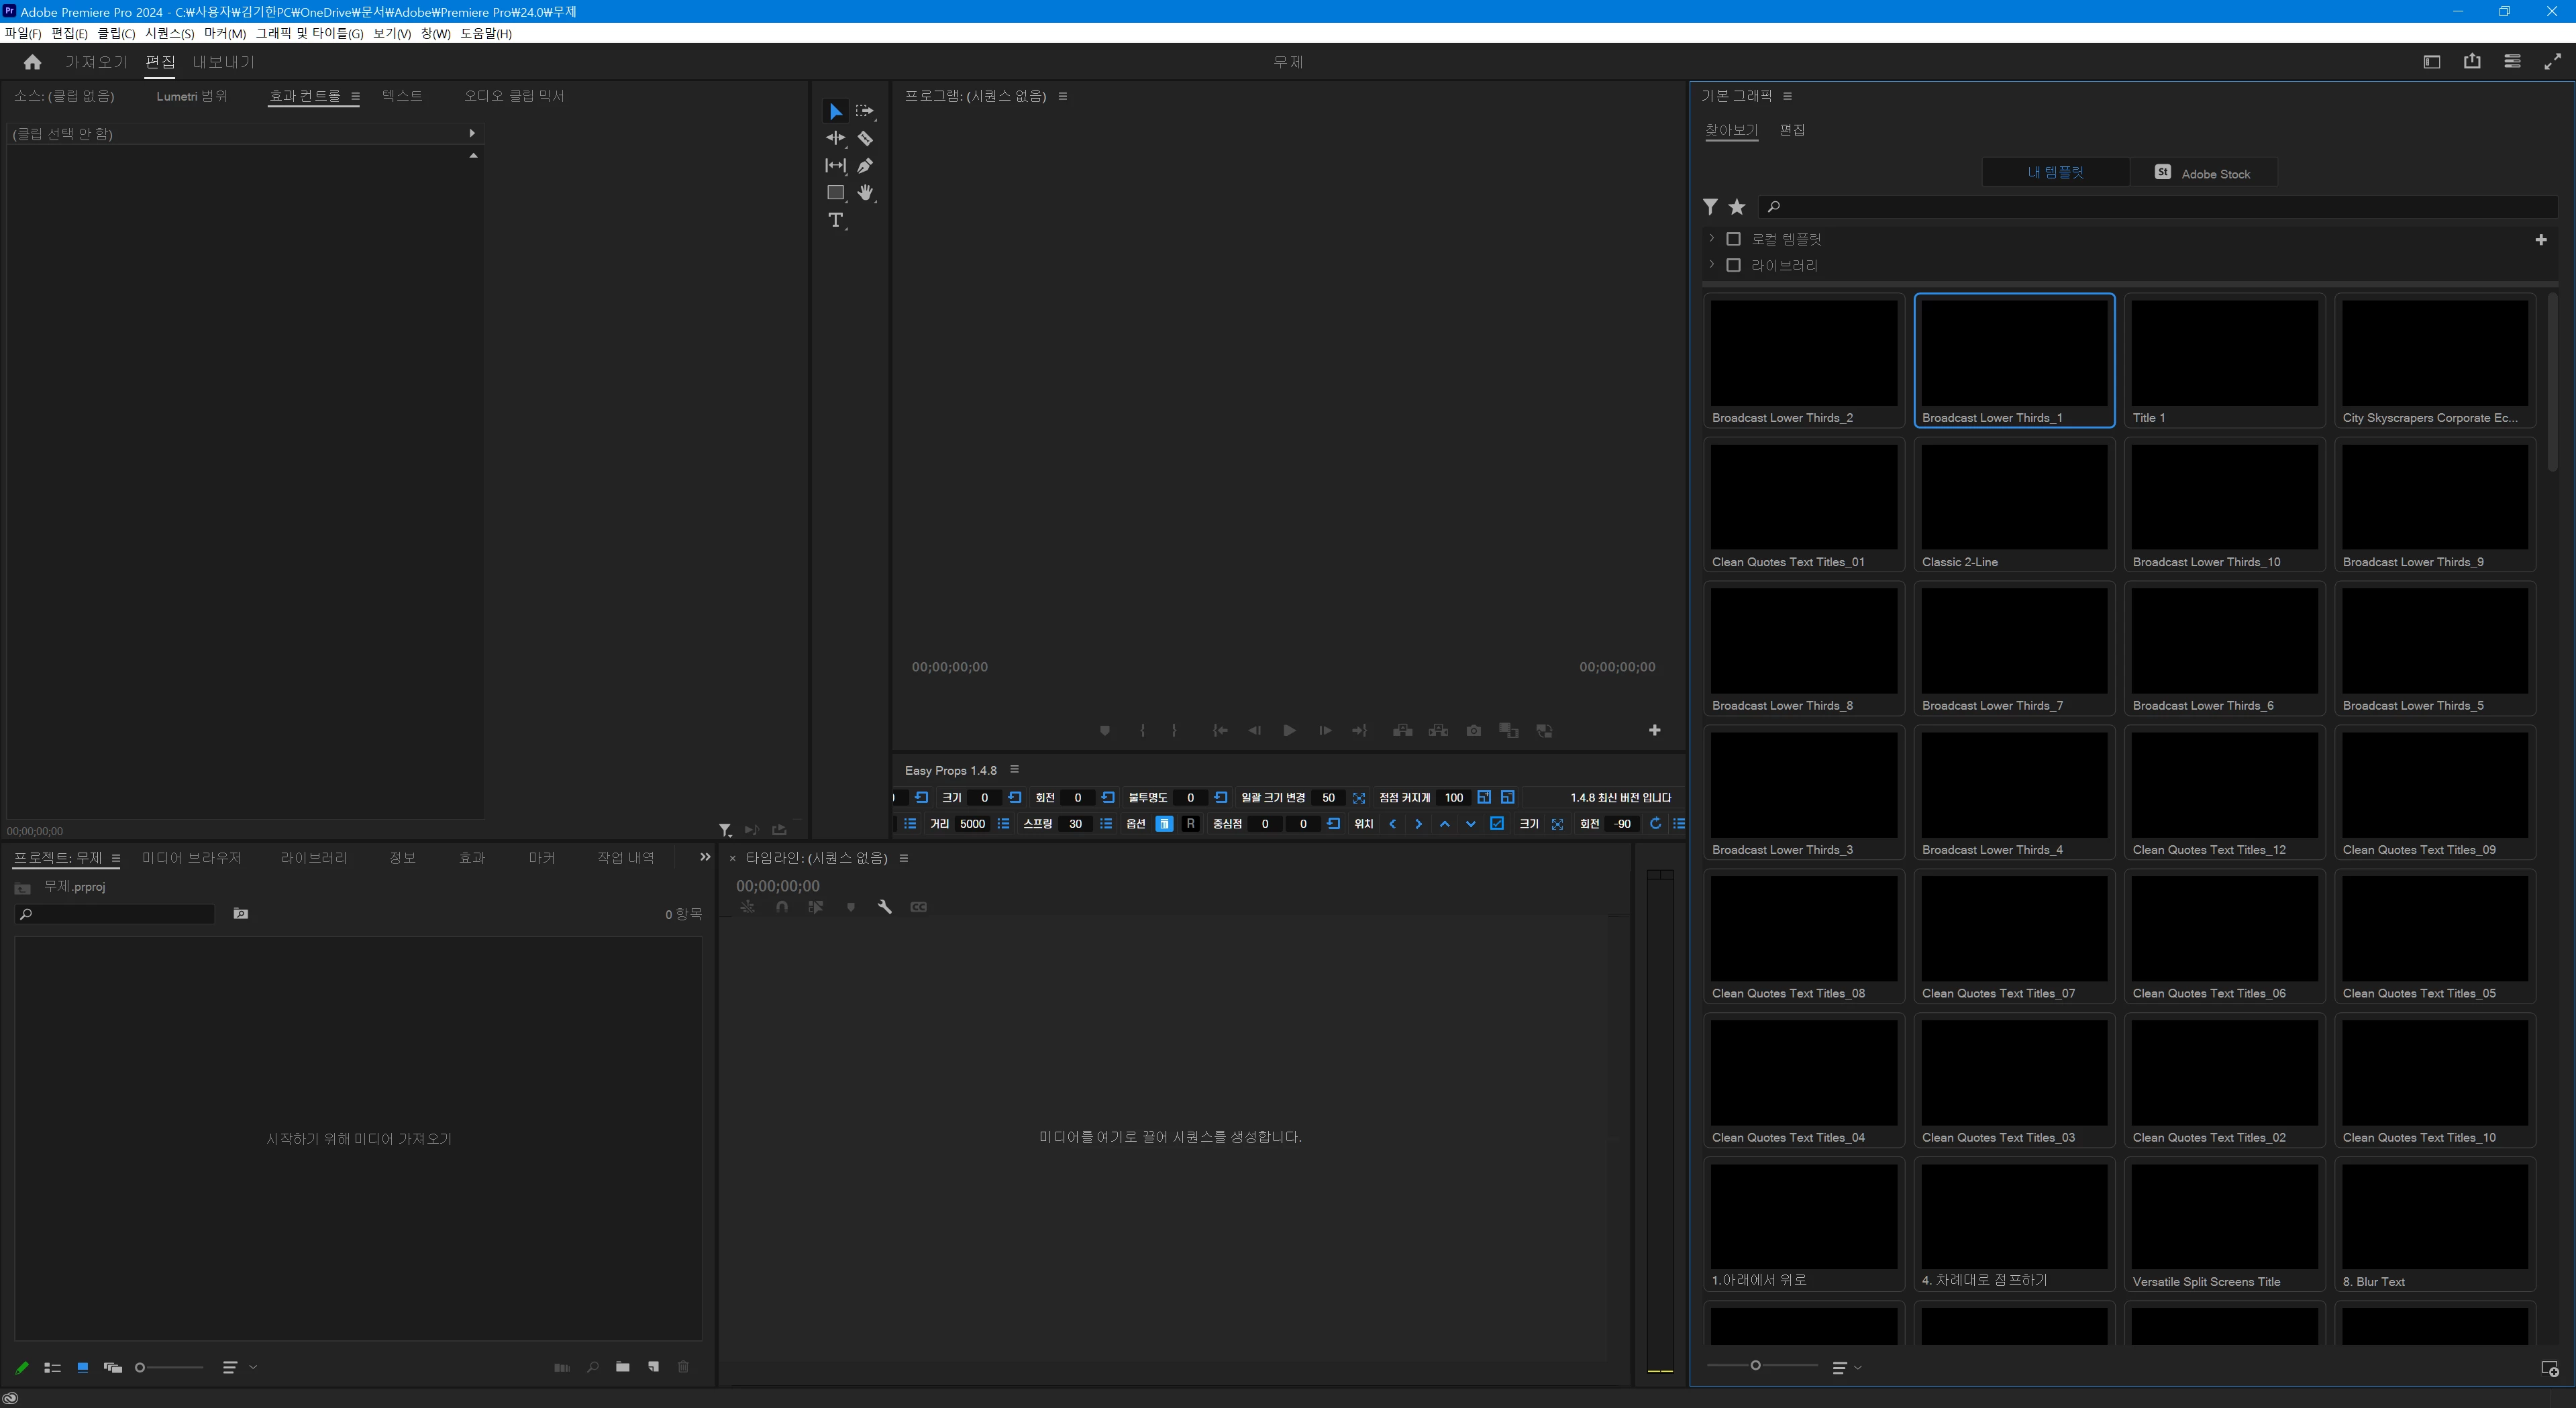Switch to the 내보내기 tab
This screenshot has height=1408, width=2576.
click(223, 62)
